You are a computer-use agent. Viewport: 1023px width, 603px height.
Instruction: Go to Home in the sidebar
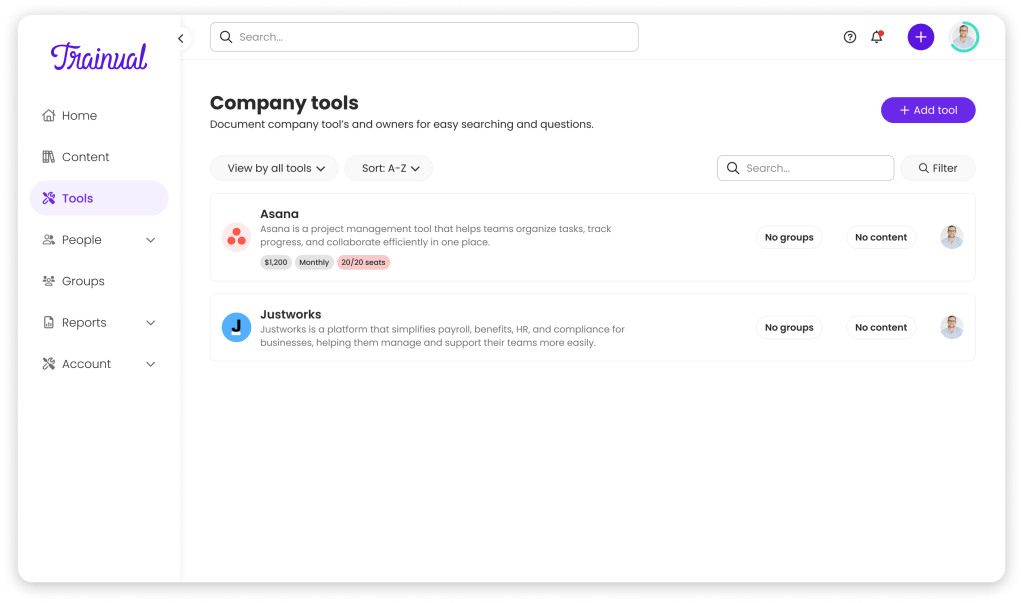79,116
